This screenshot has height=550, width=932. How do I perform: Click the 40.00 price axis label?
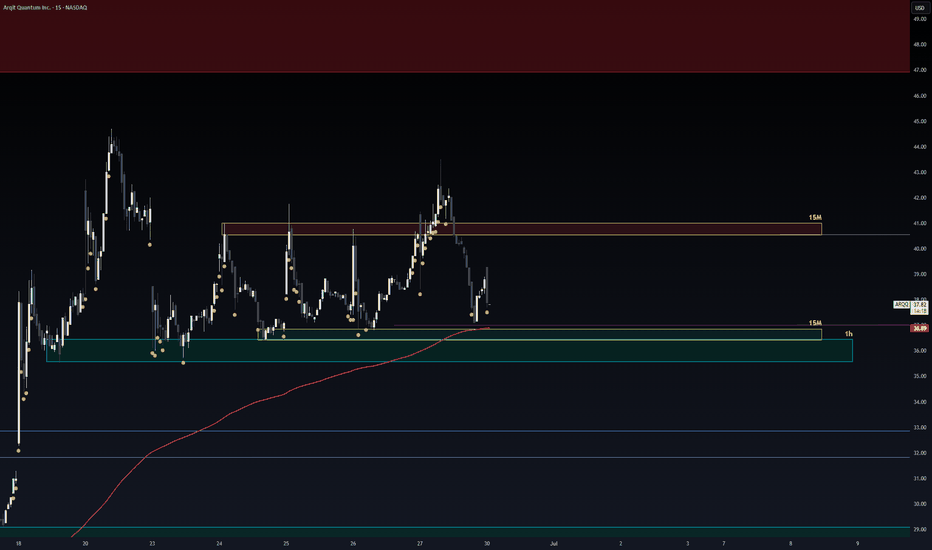point(920,249)
